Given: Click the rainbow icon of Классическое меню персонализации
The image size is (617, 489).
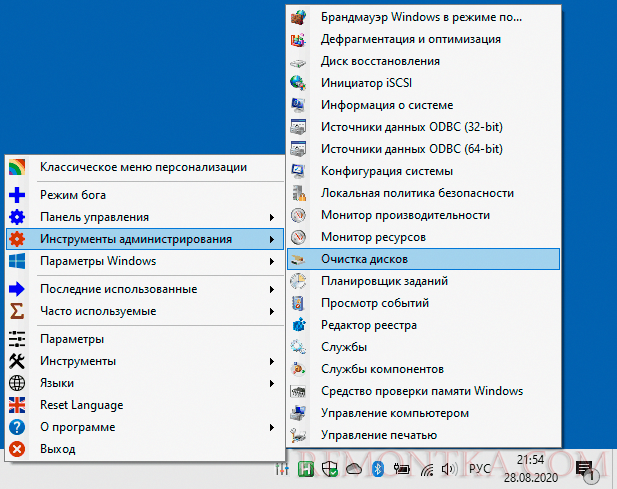Looking at the screenshot, I should tap(17, 167).
